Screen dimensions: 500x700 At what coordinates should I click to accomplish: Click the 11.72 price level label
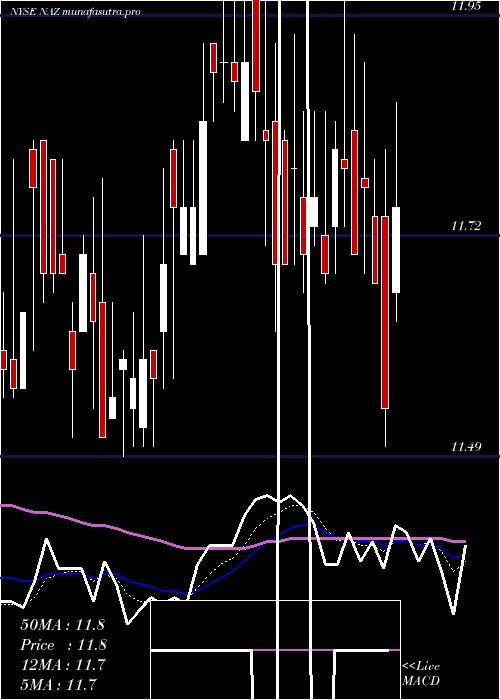(x=466, y=226)
